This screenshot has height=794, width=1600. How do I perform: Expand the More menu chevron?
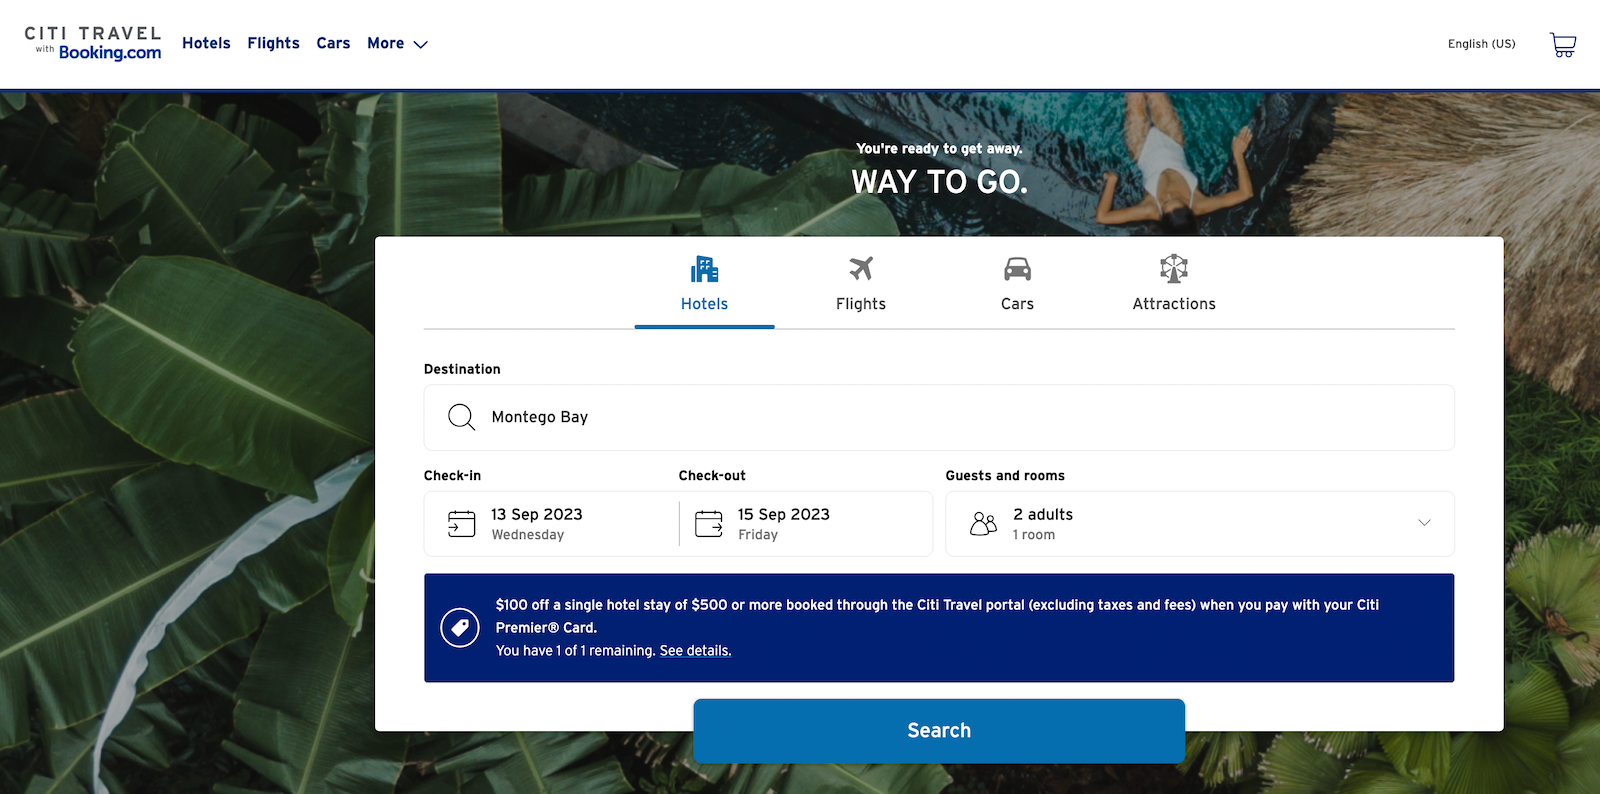(421, 44)
